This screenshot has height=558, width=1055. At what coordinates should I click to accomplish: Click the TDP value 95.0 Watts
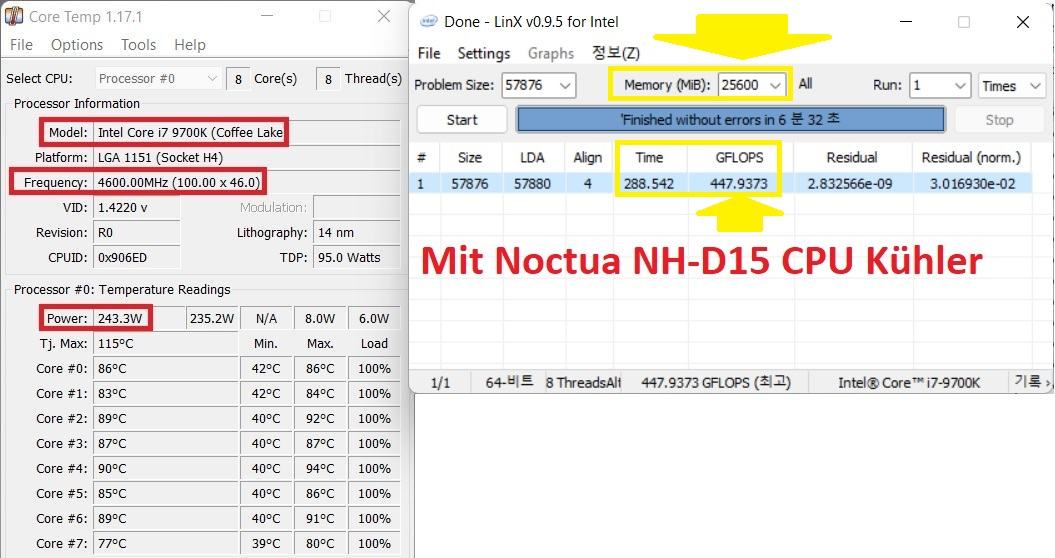pyautogui.click(x=357, y=257)
